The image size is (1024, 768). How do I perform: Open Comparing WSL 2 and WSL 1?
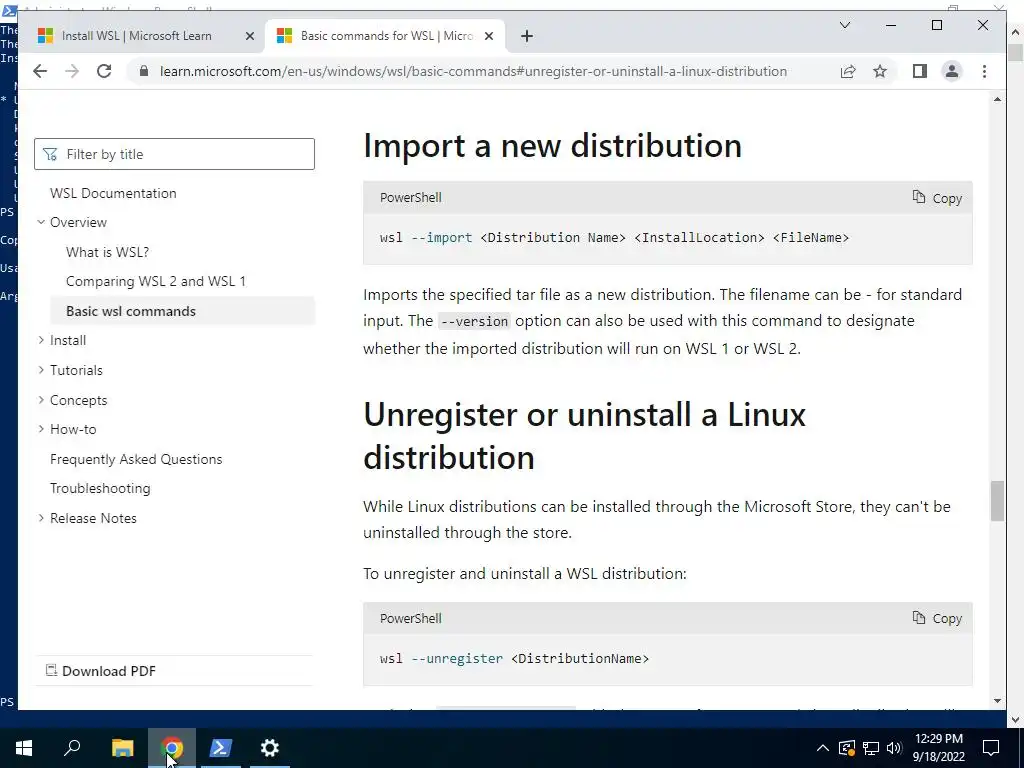[155, 281]
